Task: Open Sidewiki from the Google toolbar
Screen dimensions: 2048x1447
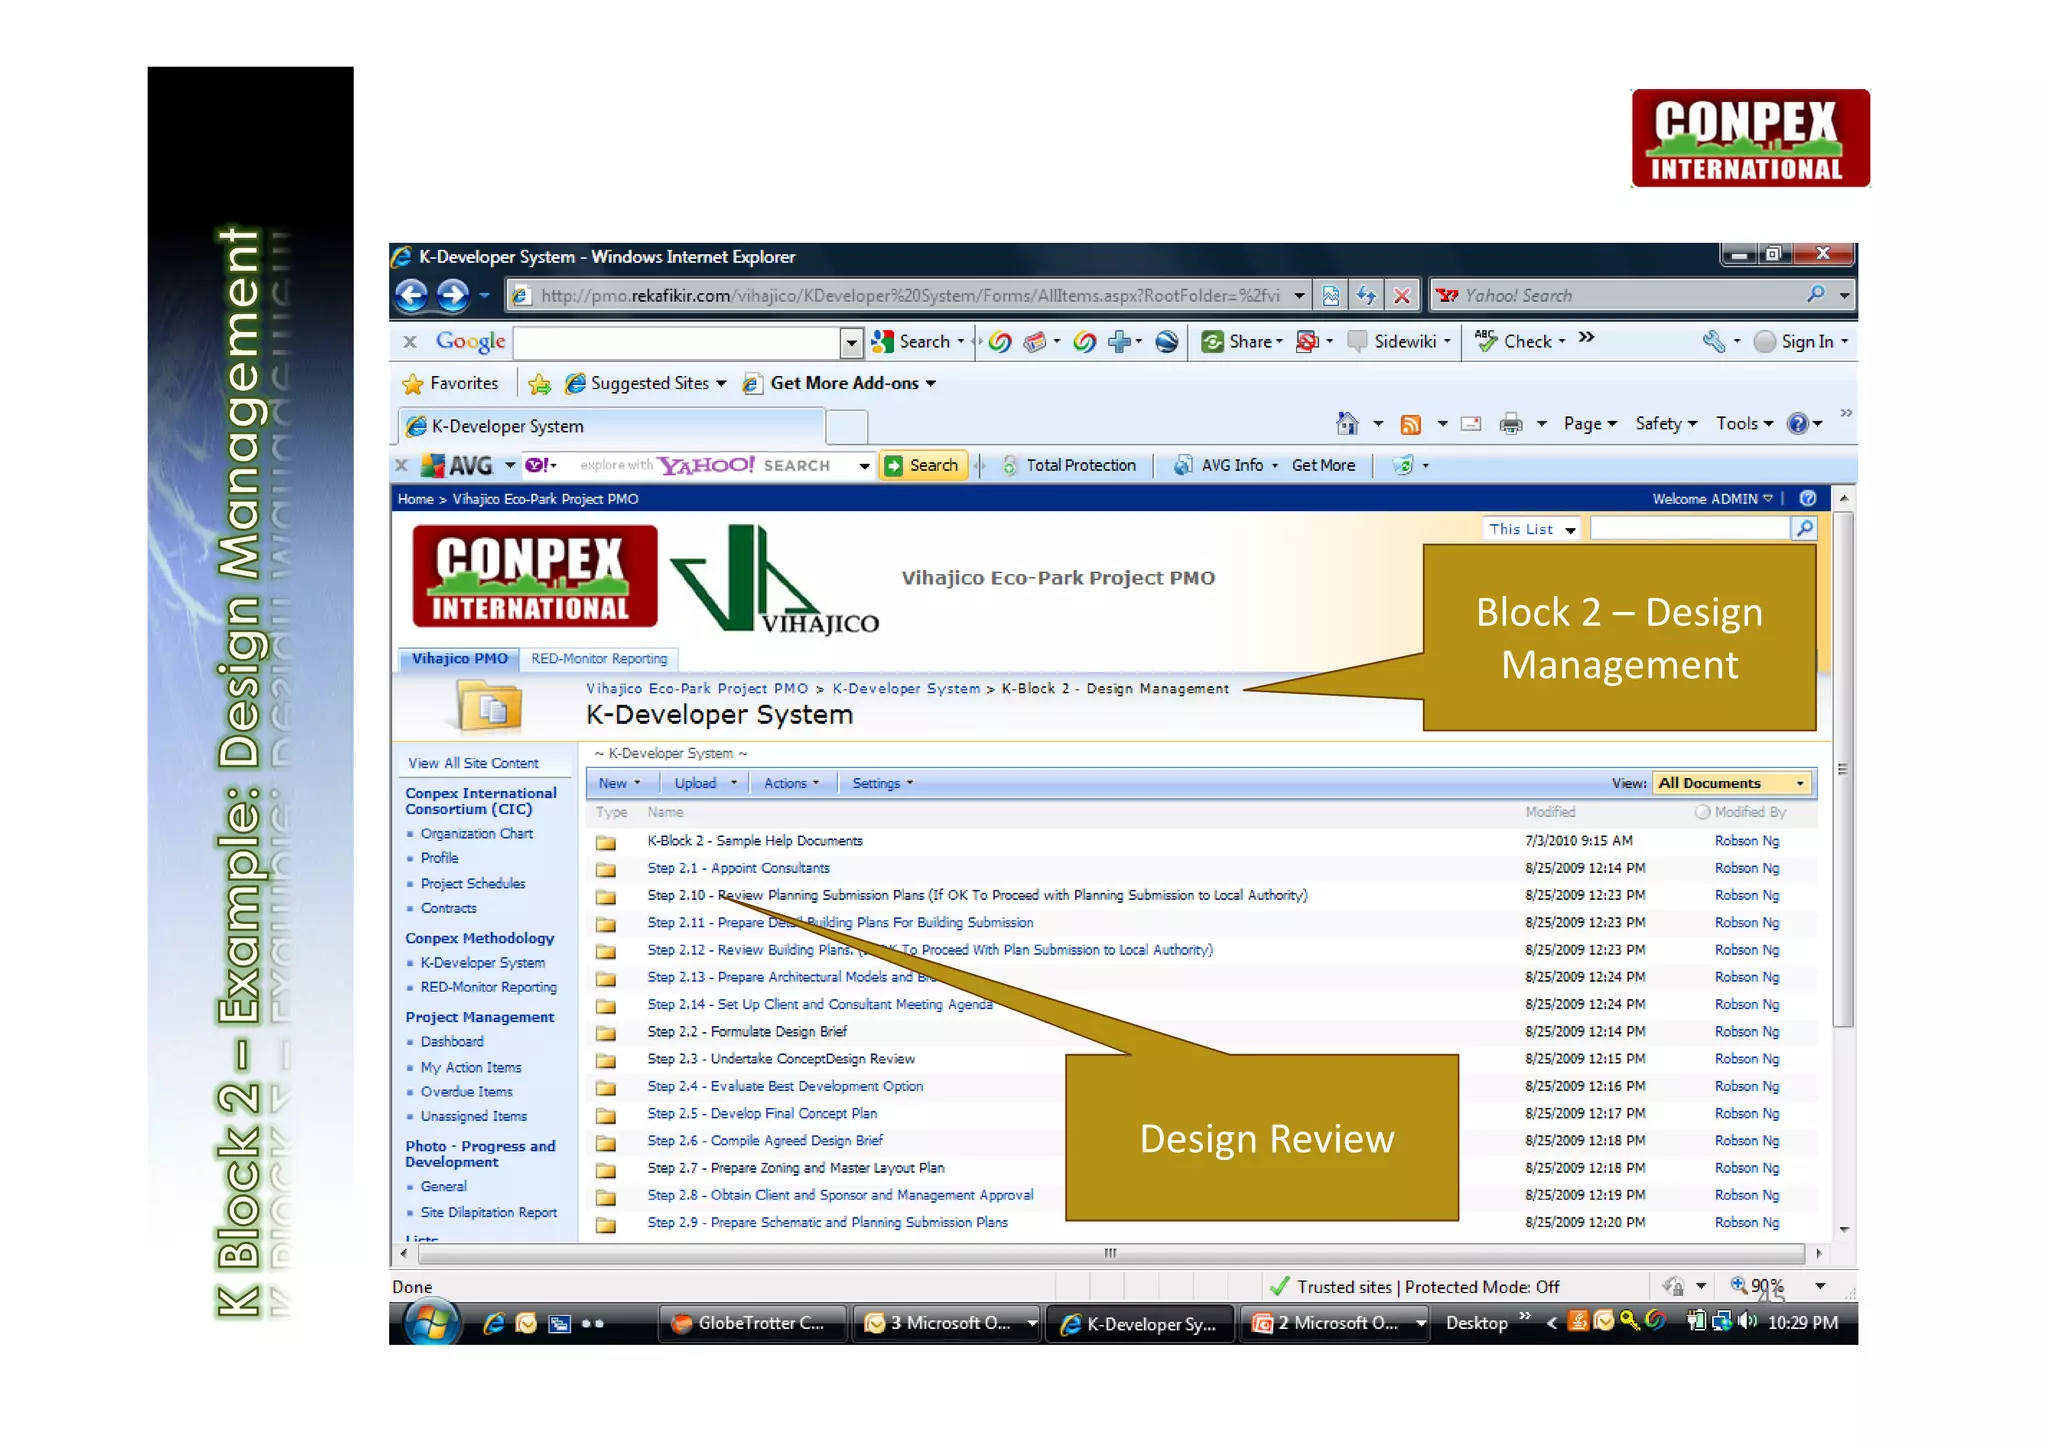Action: (x=1399, y=342)
